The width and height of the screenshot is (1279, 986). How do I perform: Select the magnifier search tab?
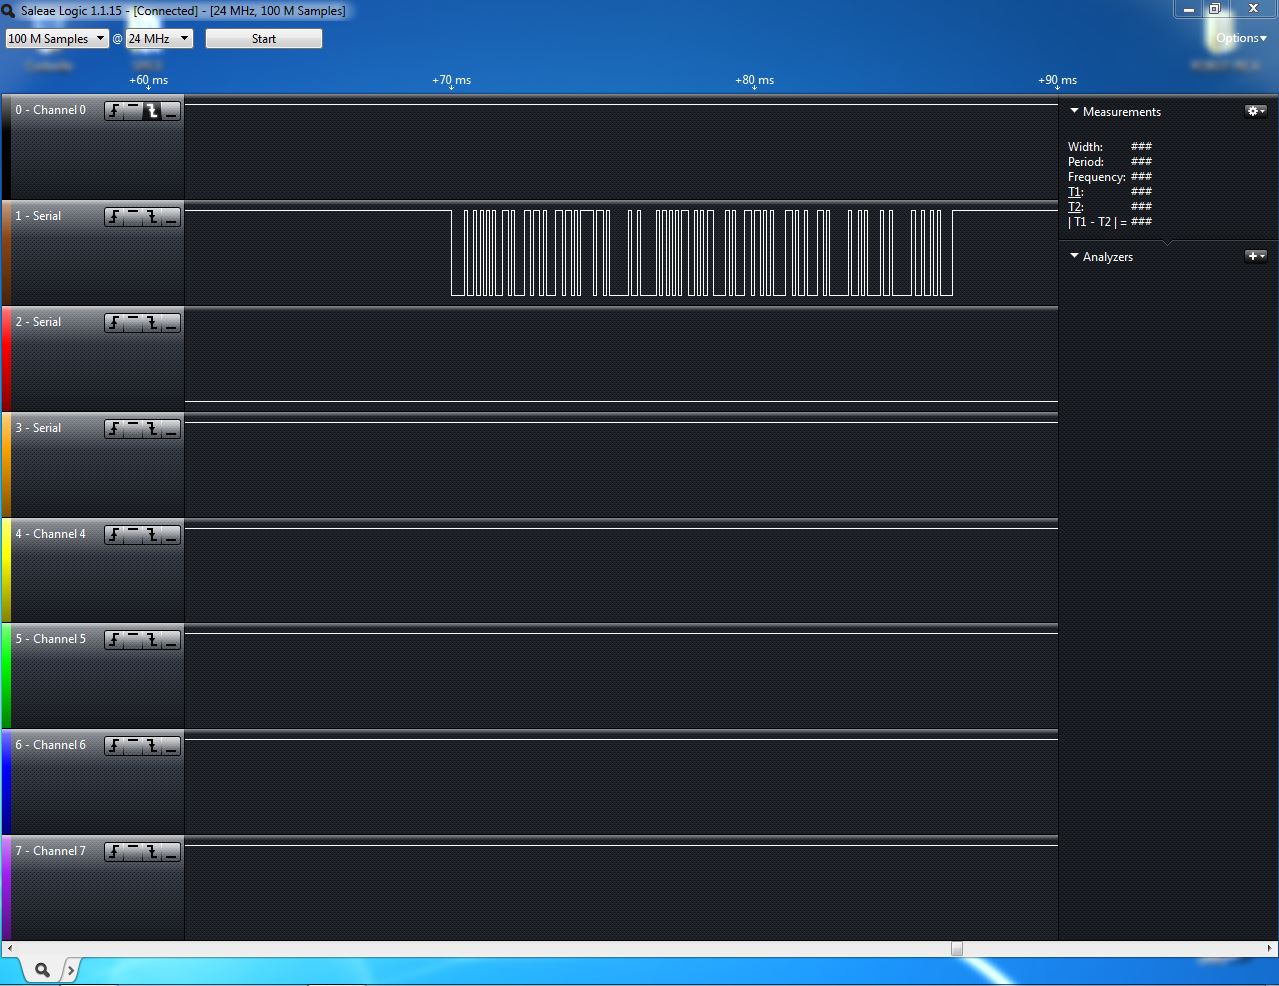pyautogui.click(x=42, y=969)
